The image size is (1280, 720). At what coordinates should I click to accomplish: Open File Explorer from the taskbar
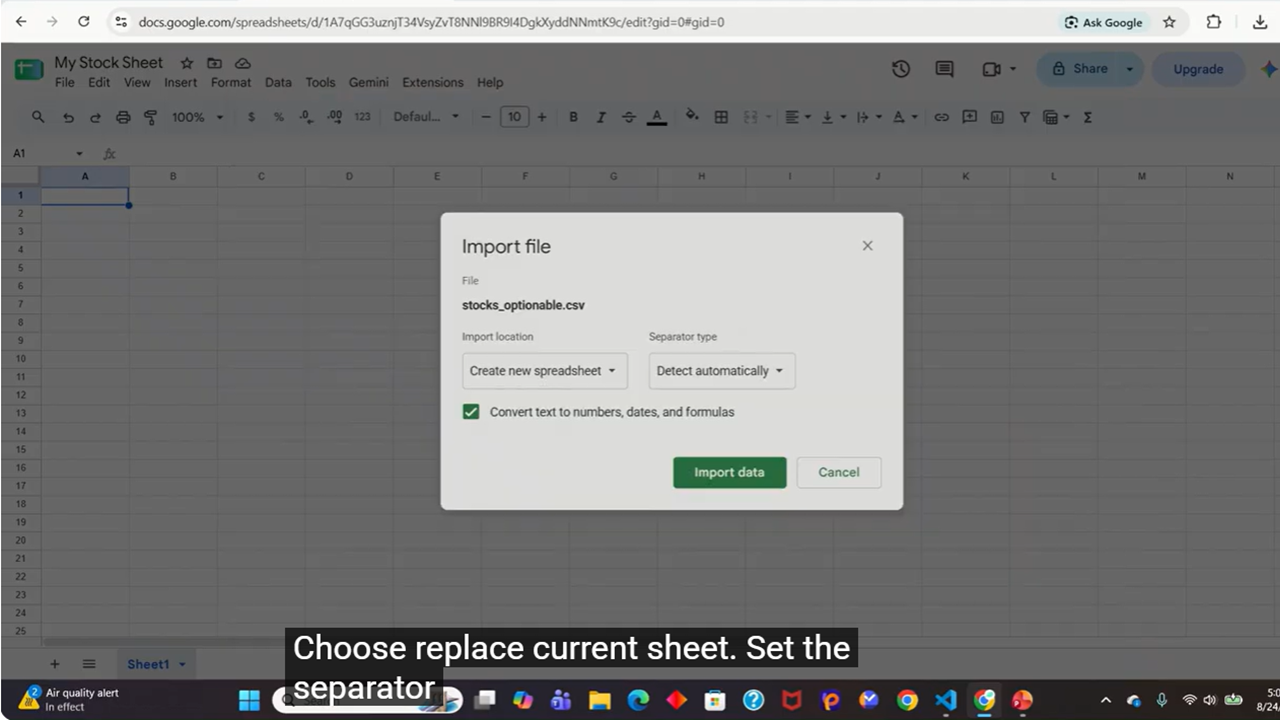tap(599, 700)
